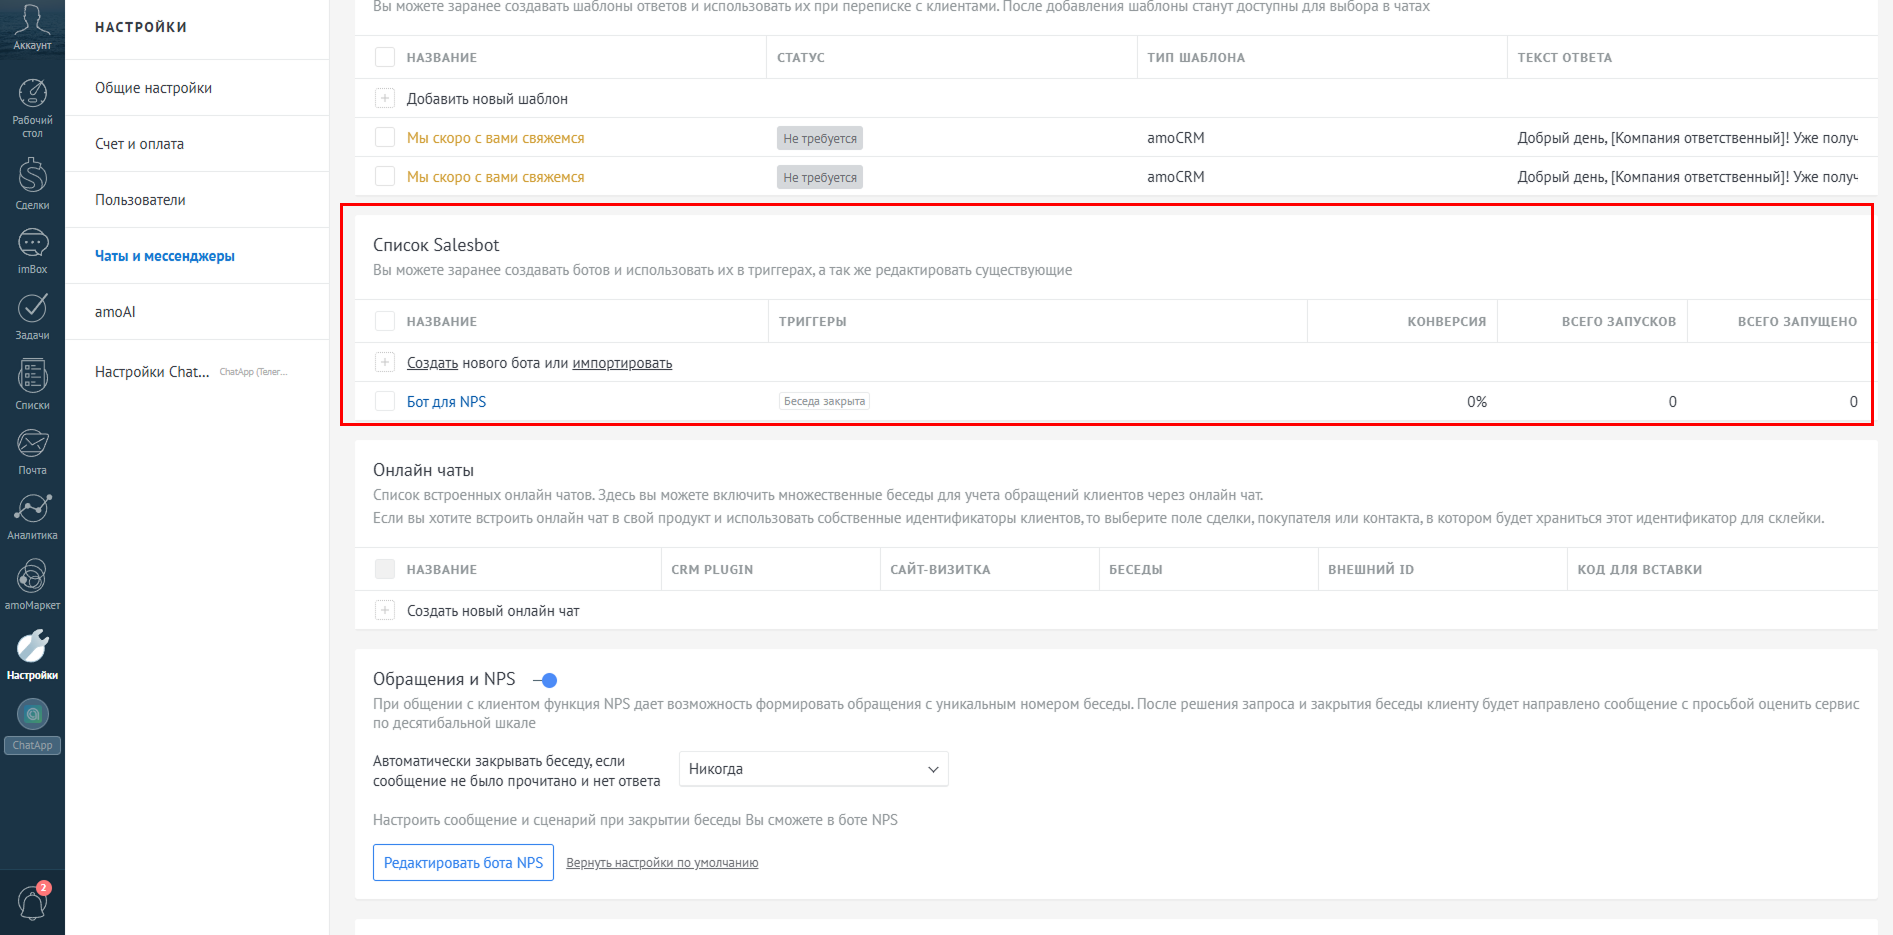Viewport: 1893px width, 935px height.
Task: Select all Salesbot rows via header checkbox
Action: [x=385, y=321]
